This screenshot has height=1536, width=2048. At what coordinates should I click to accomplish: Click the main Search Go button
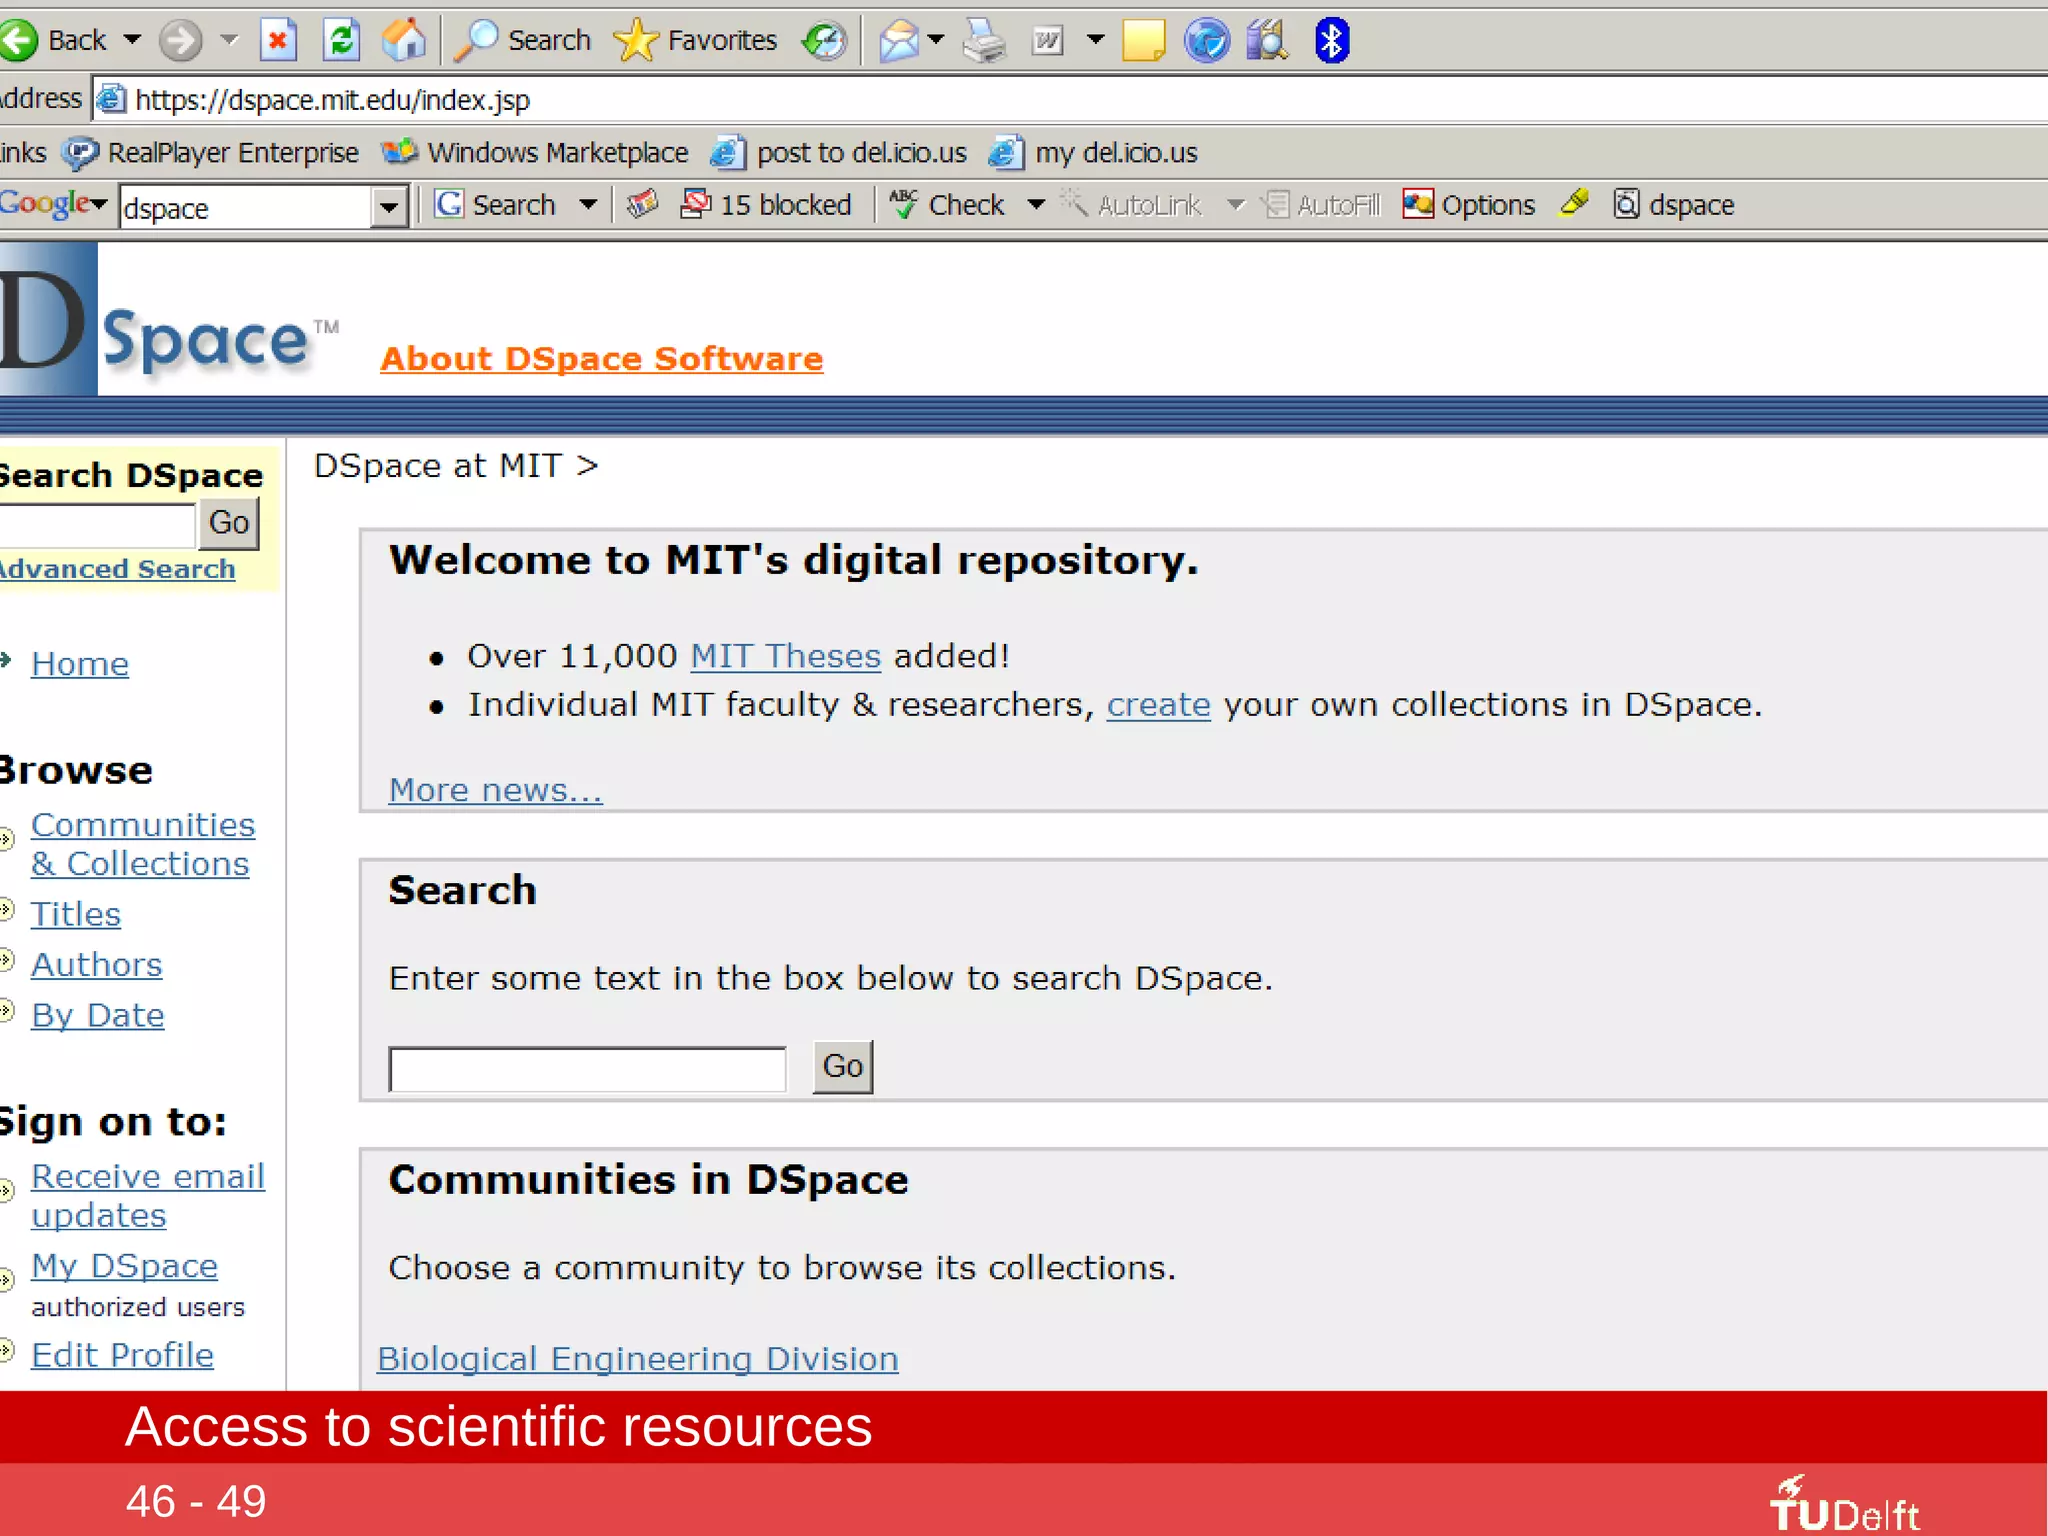tap(843, 1067)
